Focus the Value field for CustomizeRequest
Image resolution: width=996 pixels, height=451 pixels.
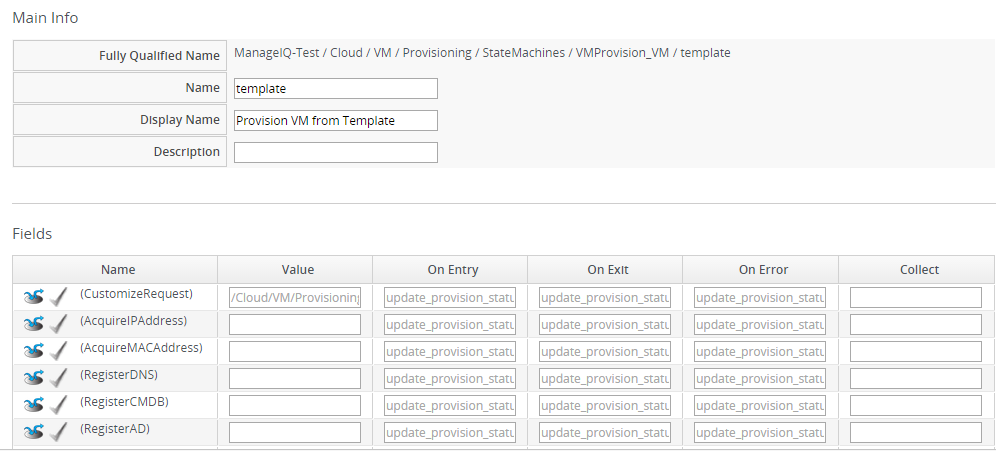point(295,297)
